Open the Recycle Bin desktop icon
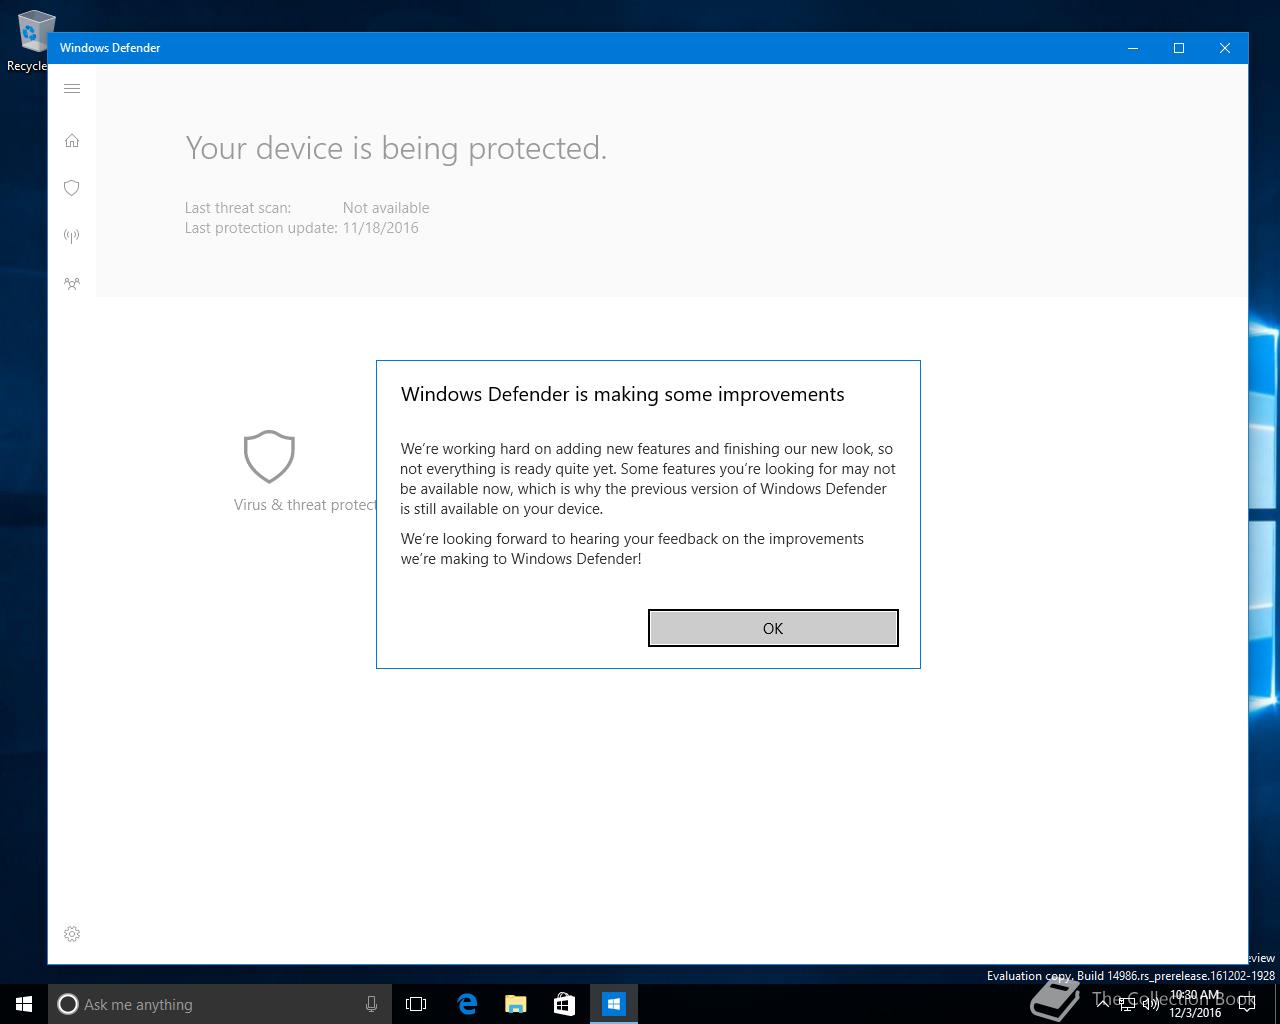Screen dimensions: 1280x1024 tap(28, 40)
